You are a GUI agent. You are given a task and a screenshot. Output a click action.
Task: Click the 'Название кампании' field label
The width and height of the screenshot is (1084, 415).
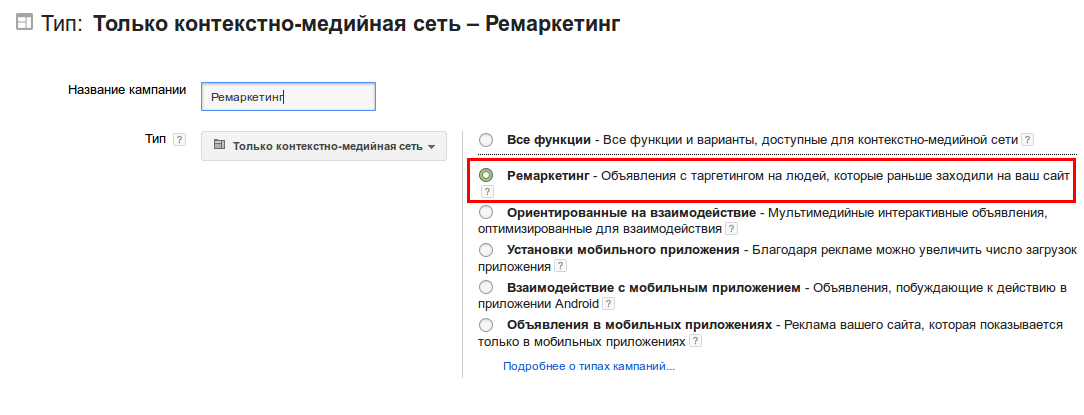(127, 89)
